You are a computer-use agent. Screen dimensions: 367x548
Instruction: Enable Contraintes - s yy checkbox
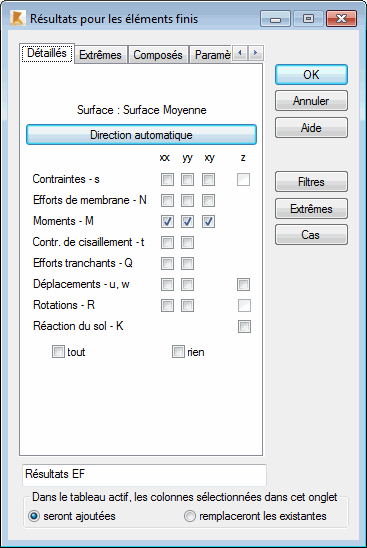(187, 180)
